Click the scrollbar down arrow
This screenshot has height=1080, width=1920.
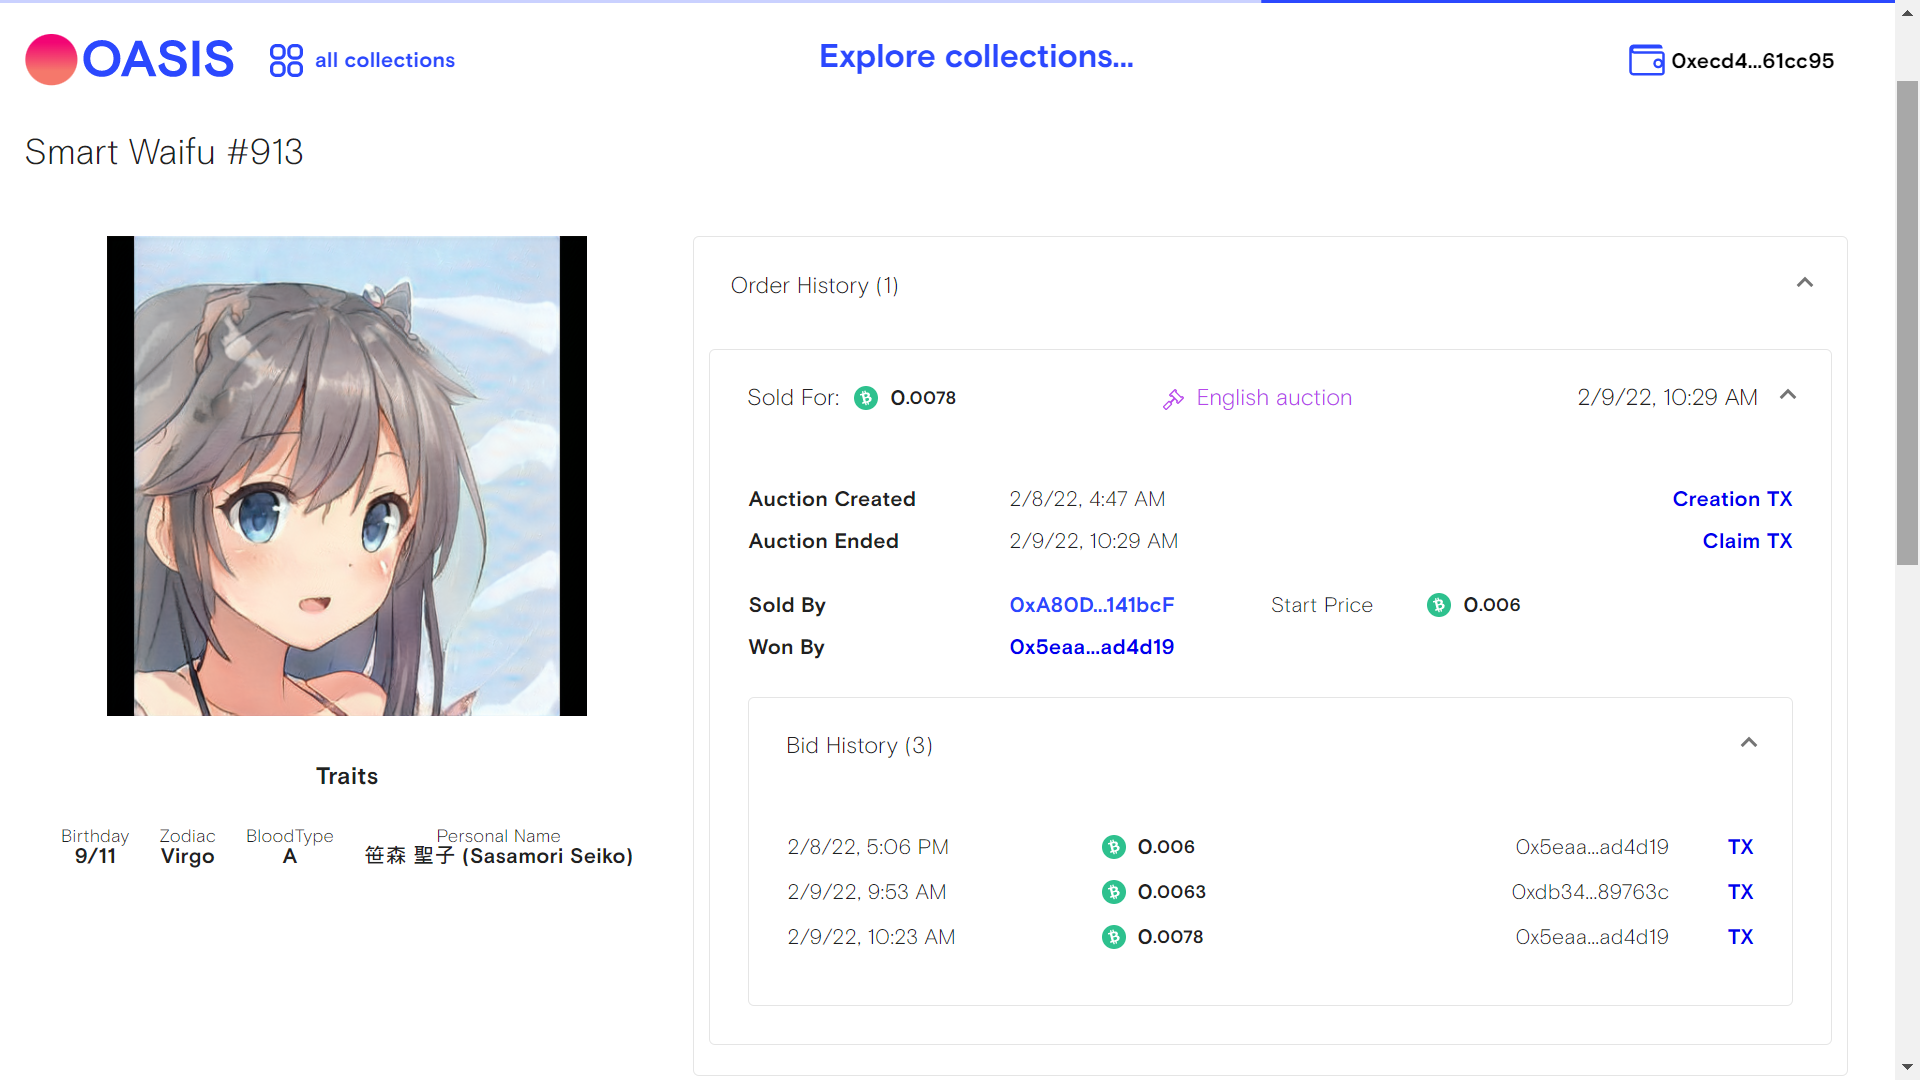coord(1907,1067)
